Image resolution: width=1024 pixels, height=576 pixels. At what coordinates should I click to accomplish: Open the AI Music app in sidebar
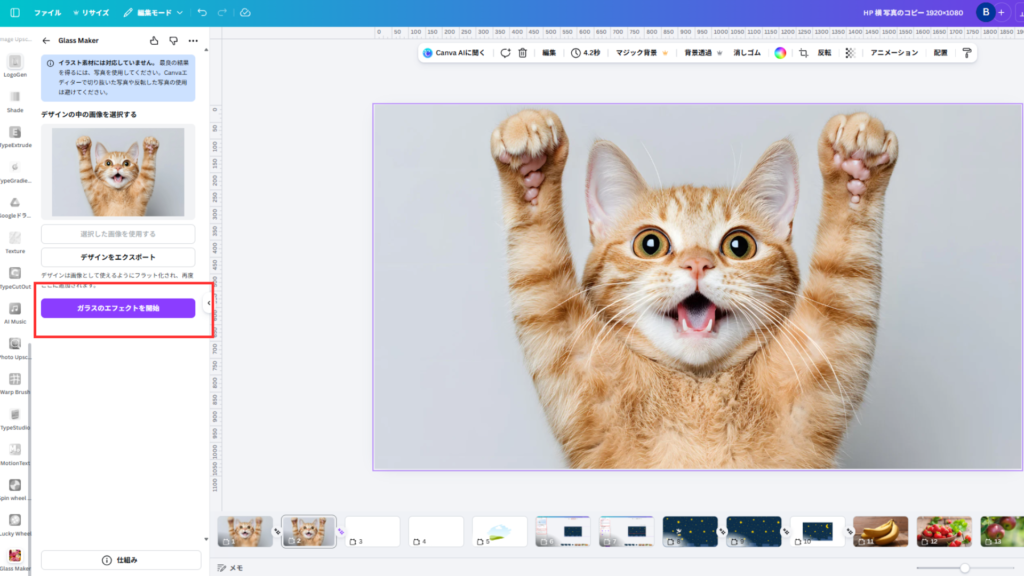[15, 311]
